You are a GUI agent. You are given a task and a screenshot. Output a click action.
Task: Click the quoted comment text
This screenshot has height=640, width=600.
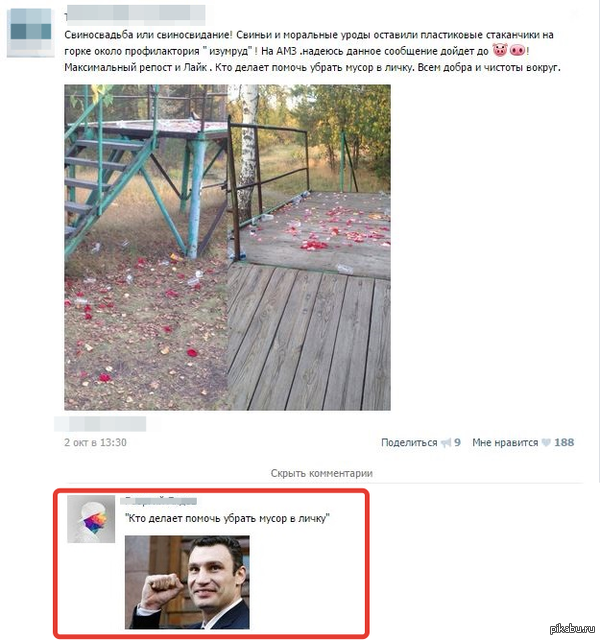click(x=227, y=519)
